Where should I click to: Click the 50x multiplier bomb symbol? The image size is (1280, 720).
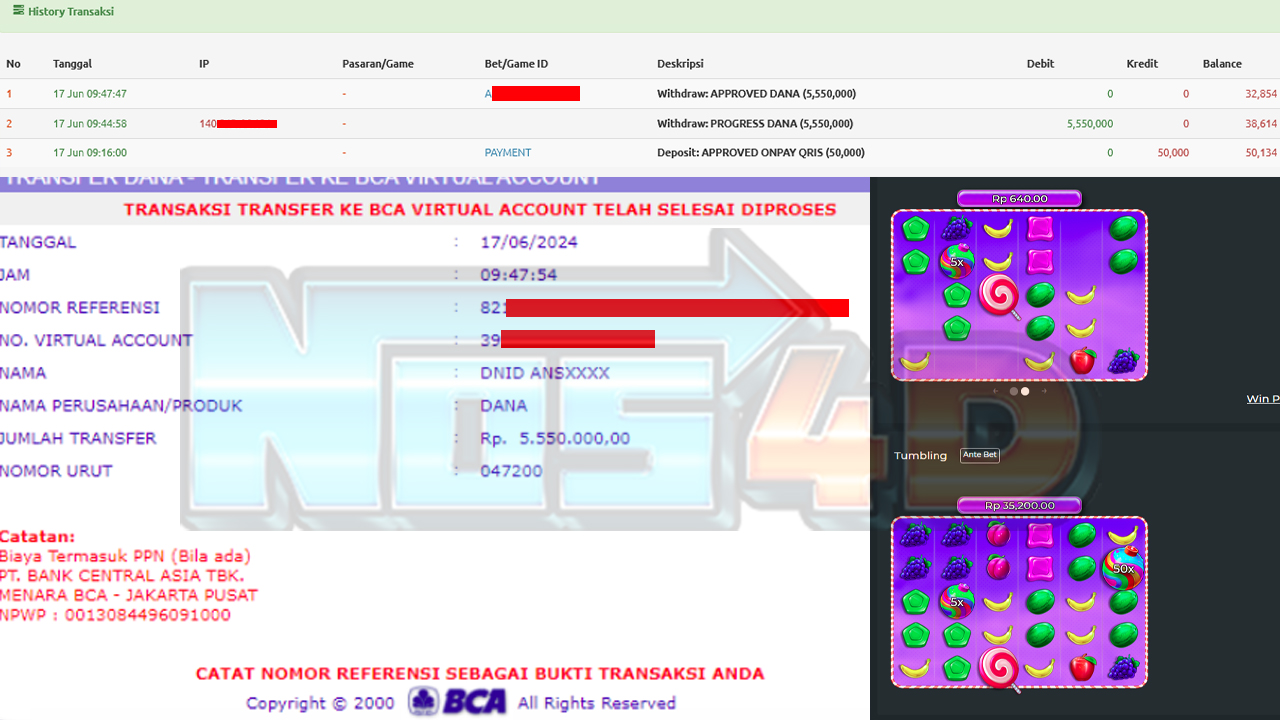coord(1123,567)
